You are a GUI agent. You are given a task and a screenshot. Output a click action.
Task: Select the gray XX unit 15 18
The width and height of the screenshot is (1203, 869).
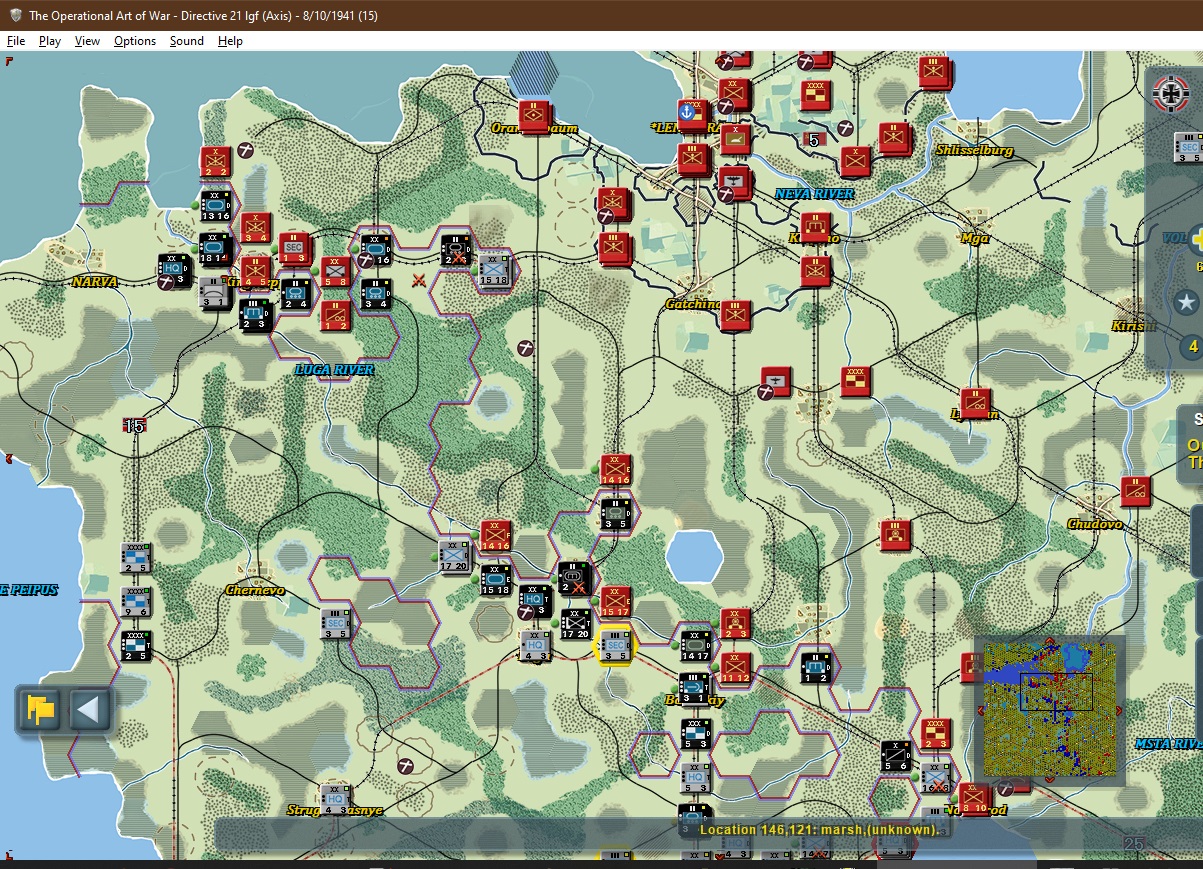point(494,271)
